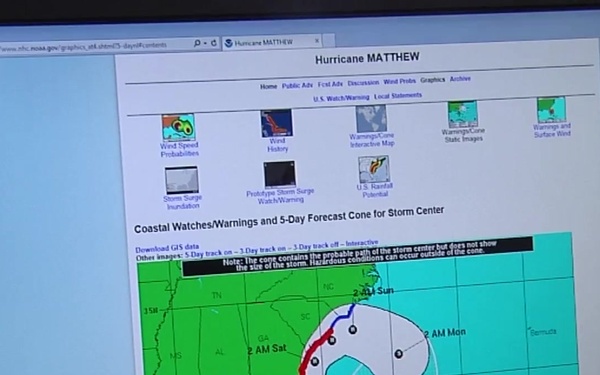Click the Coastal Watches/Warnings section heading

click(289, 220)
